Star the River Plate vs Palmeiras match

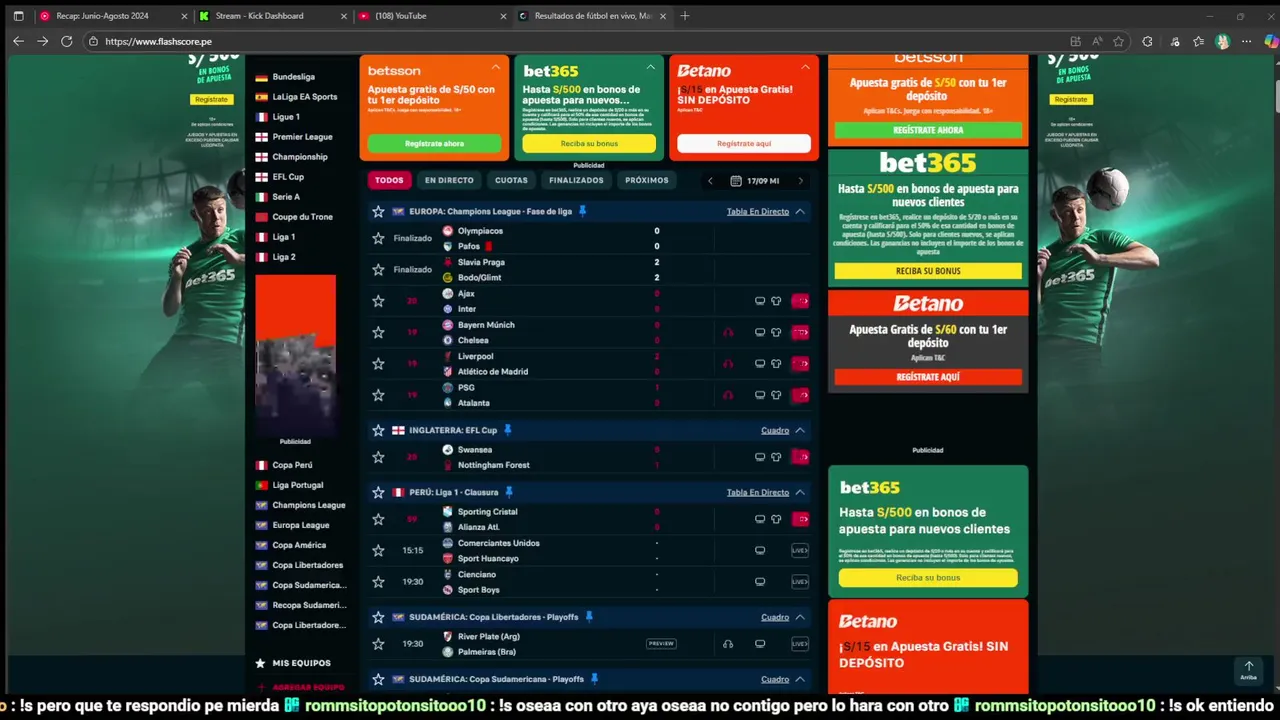pos(378,644)
